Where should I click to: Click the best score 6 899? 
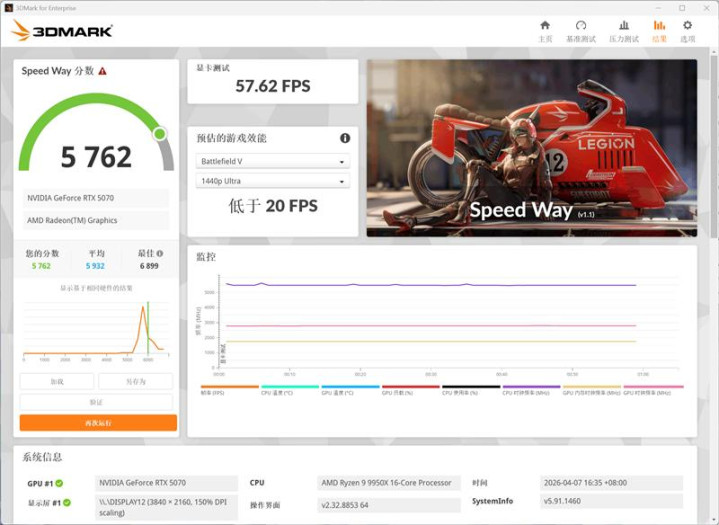(149, 266)
